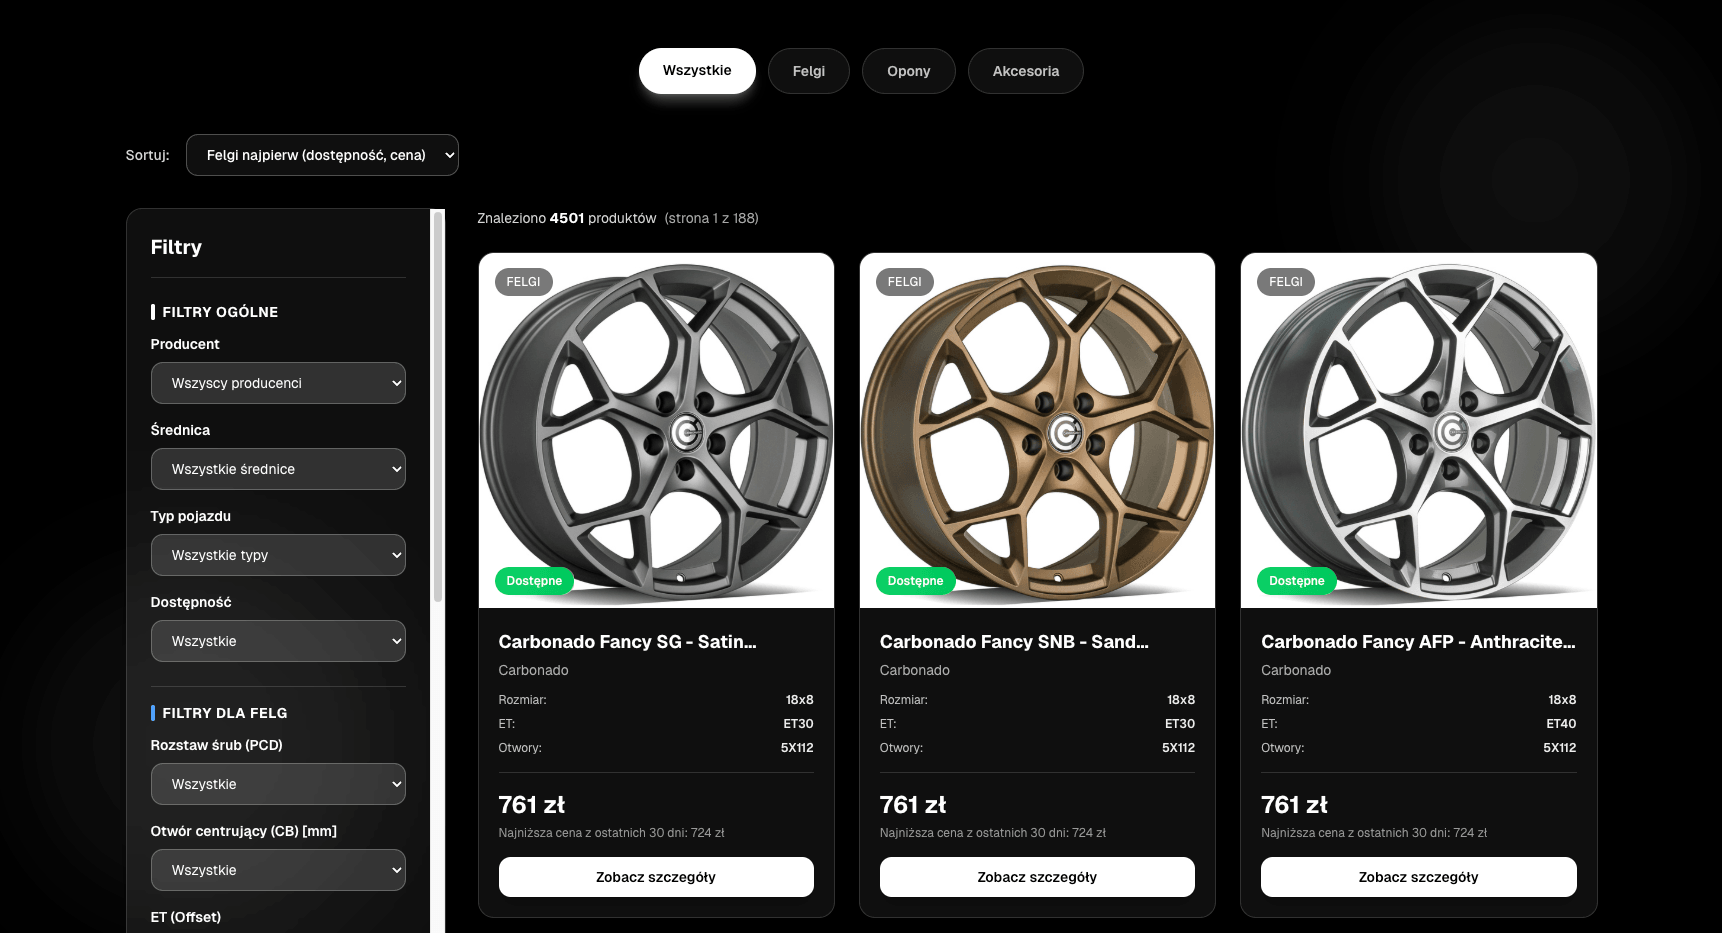Open the Otwór centrujący (CB) dropdown
The width and height of the screenshot is (1722, 933).
tap(278, 870)
